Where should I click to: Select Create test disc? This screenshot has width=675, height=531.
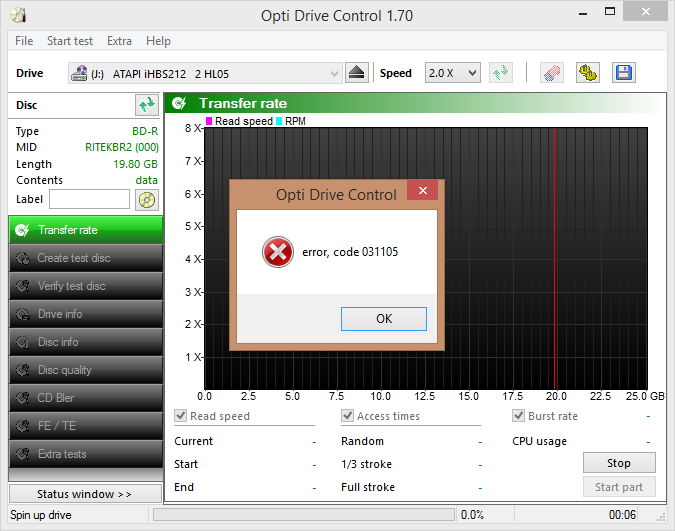click(86, 258)
